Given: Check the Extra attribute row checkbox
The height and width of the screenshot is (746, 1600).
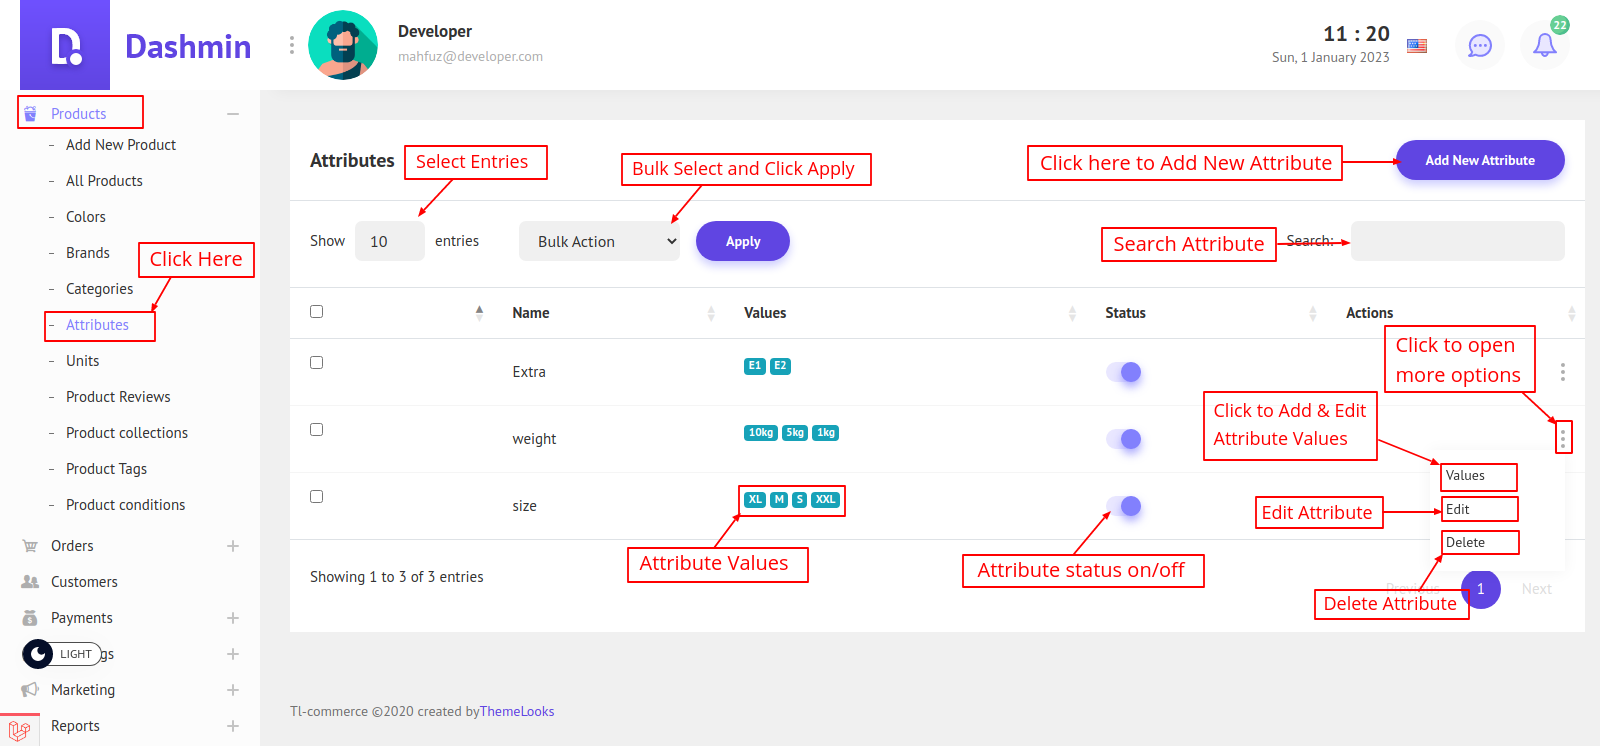Looking at the screenshot, I should click(316, 363).
